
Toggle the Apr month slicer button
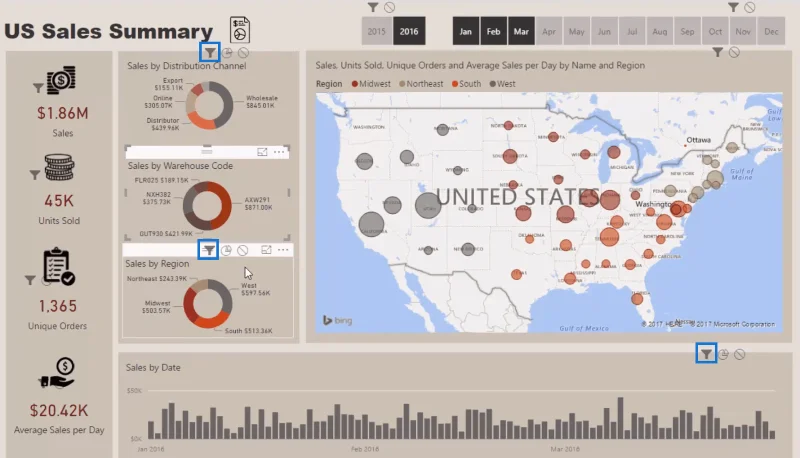(549, 31)
